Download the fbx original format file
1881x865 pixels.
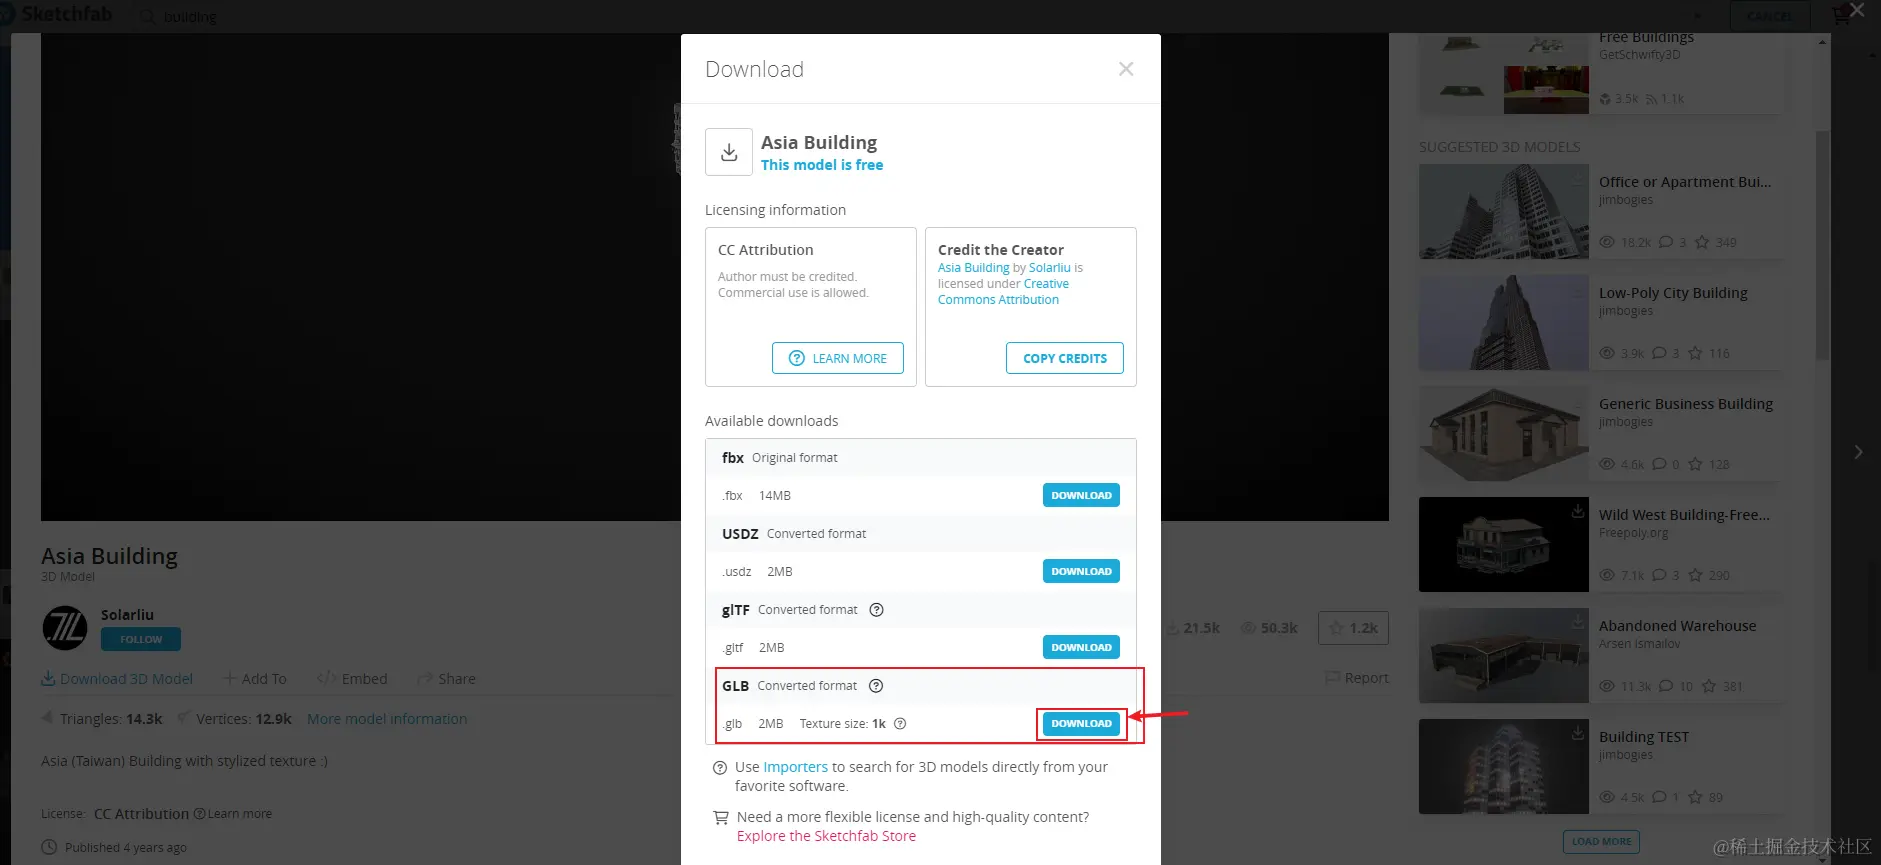[1081, 496]
